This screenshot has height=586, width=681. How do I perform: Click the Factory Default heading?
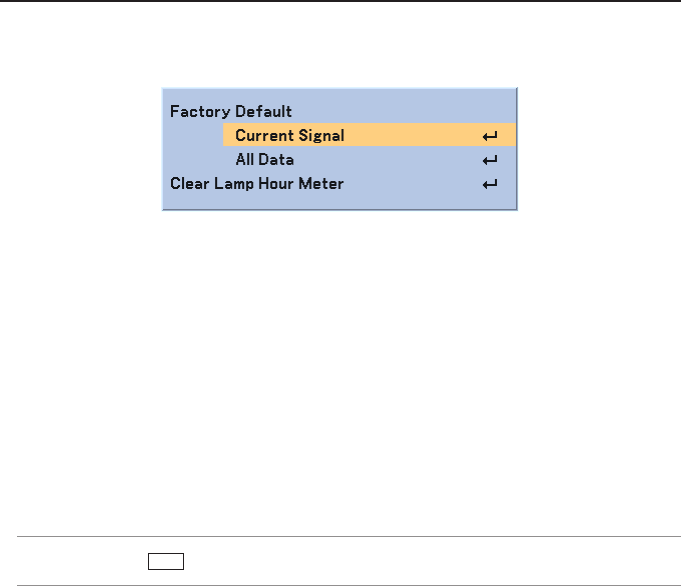point(231,111)
